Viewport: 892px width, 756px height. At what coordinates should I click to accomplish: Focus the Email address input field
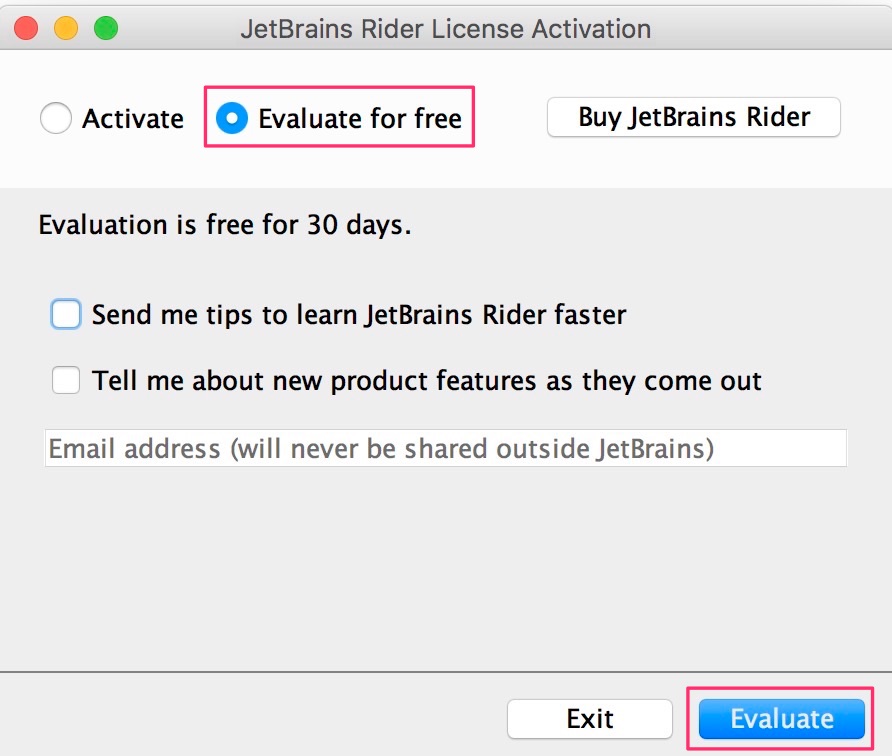(445, 448)
